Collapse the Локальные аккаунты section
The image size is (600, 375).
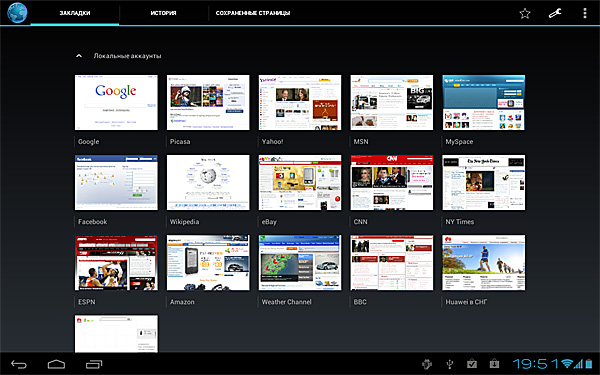pyautogui.click(x=79, y=56)
